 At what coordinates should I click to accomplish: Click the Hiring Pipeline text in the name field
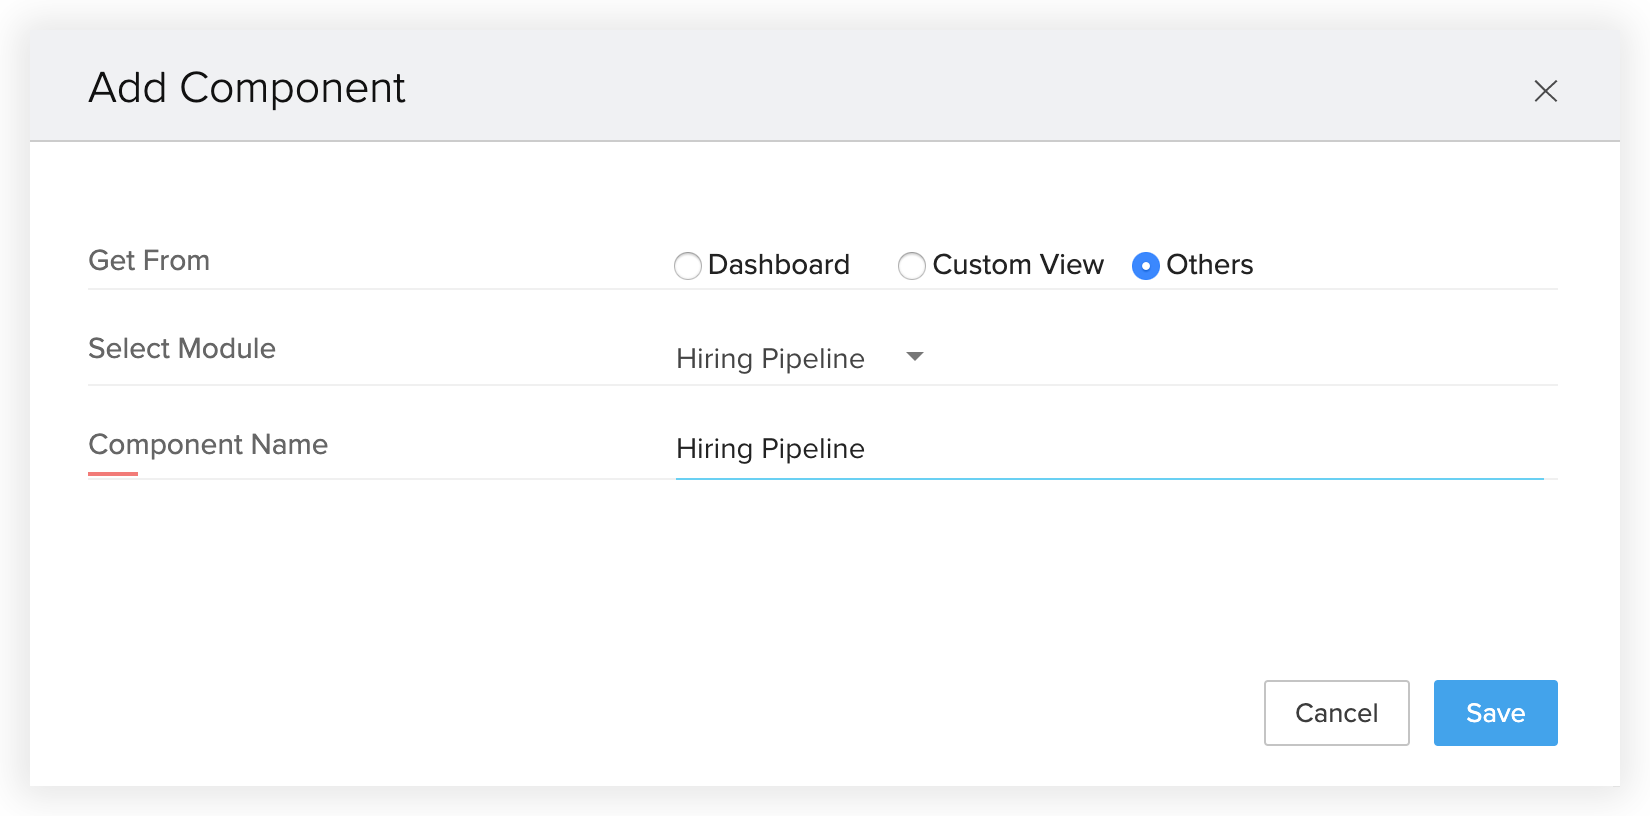(x=770, y=449)
